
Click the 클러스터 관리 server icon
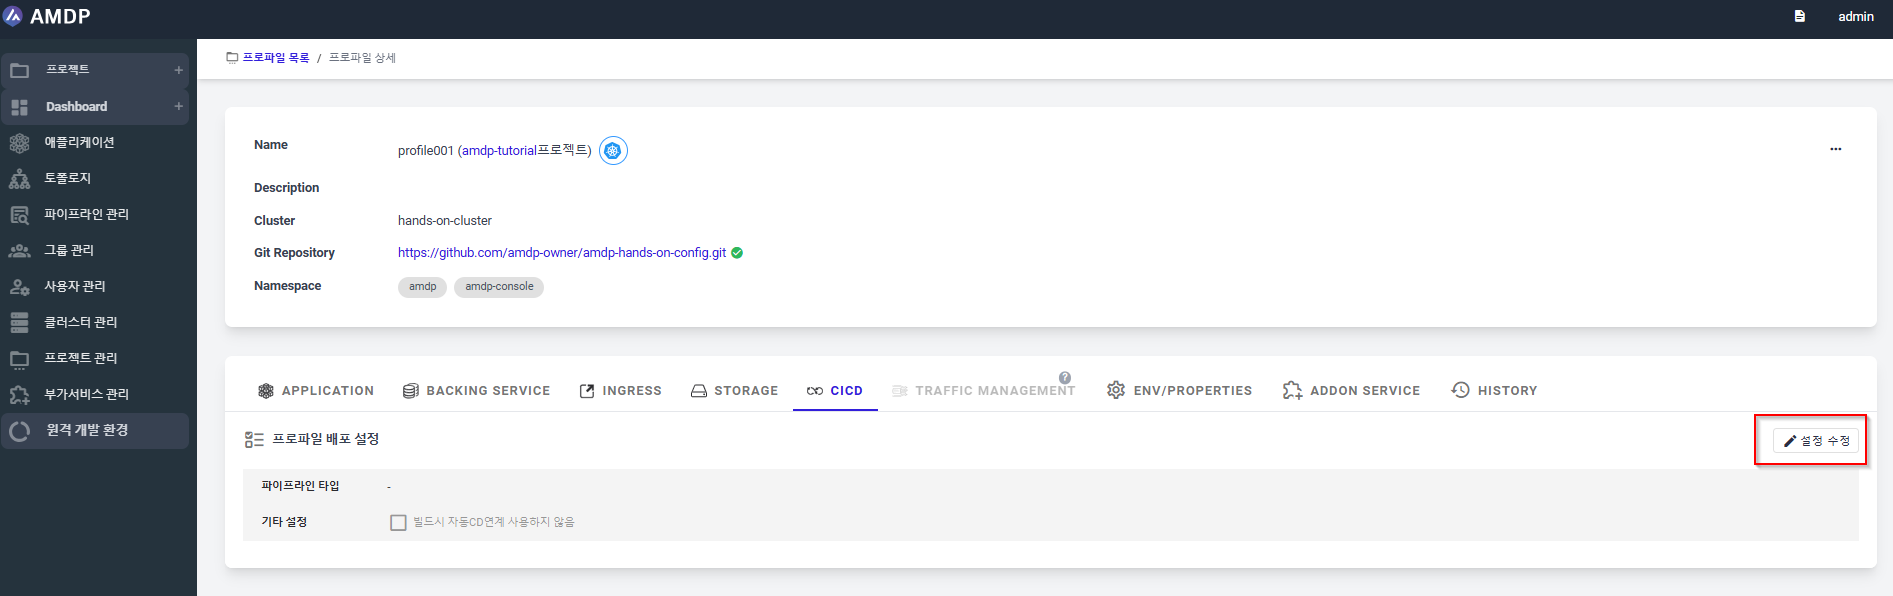point(19,322)
